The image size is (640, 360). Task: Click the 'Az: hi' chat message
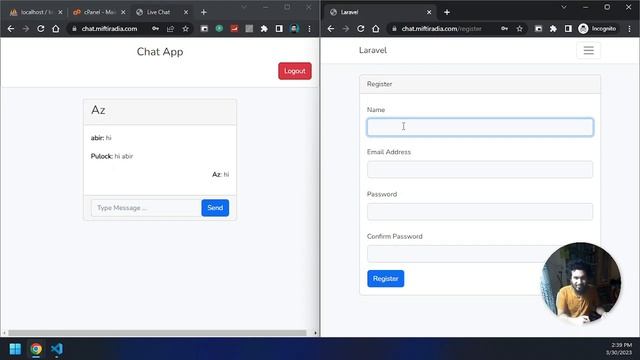(220, 174)
